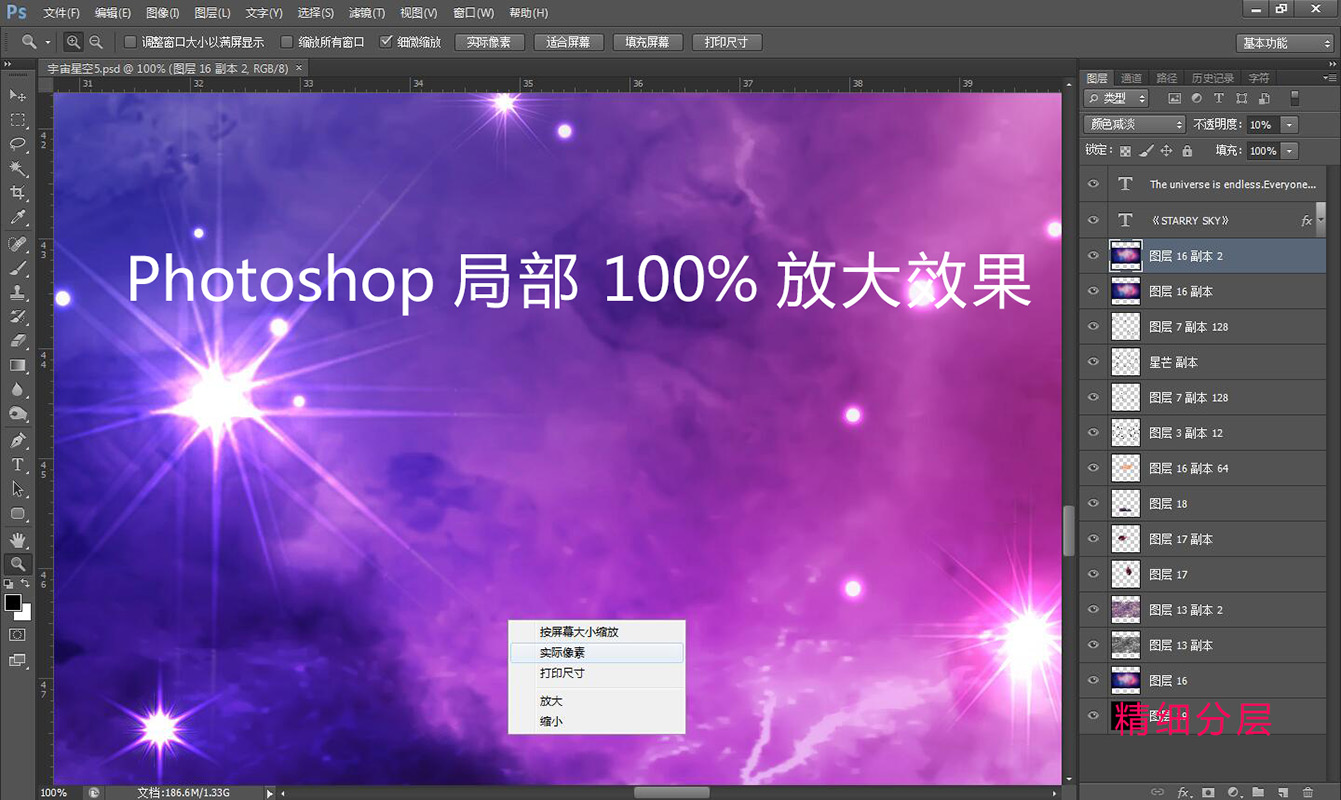This screenshot has height=800, width=1341.
Task: Open status bar info arrow beside document size
Action: [x=269, y=792]
